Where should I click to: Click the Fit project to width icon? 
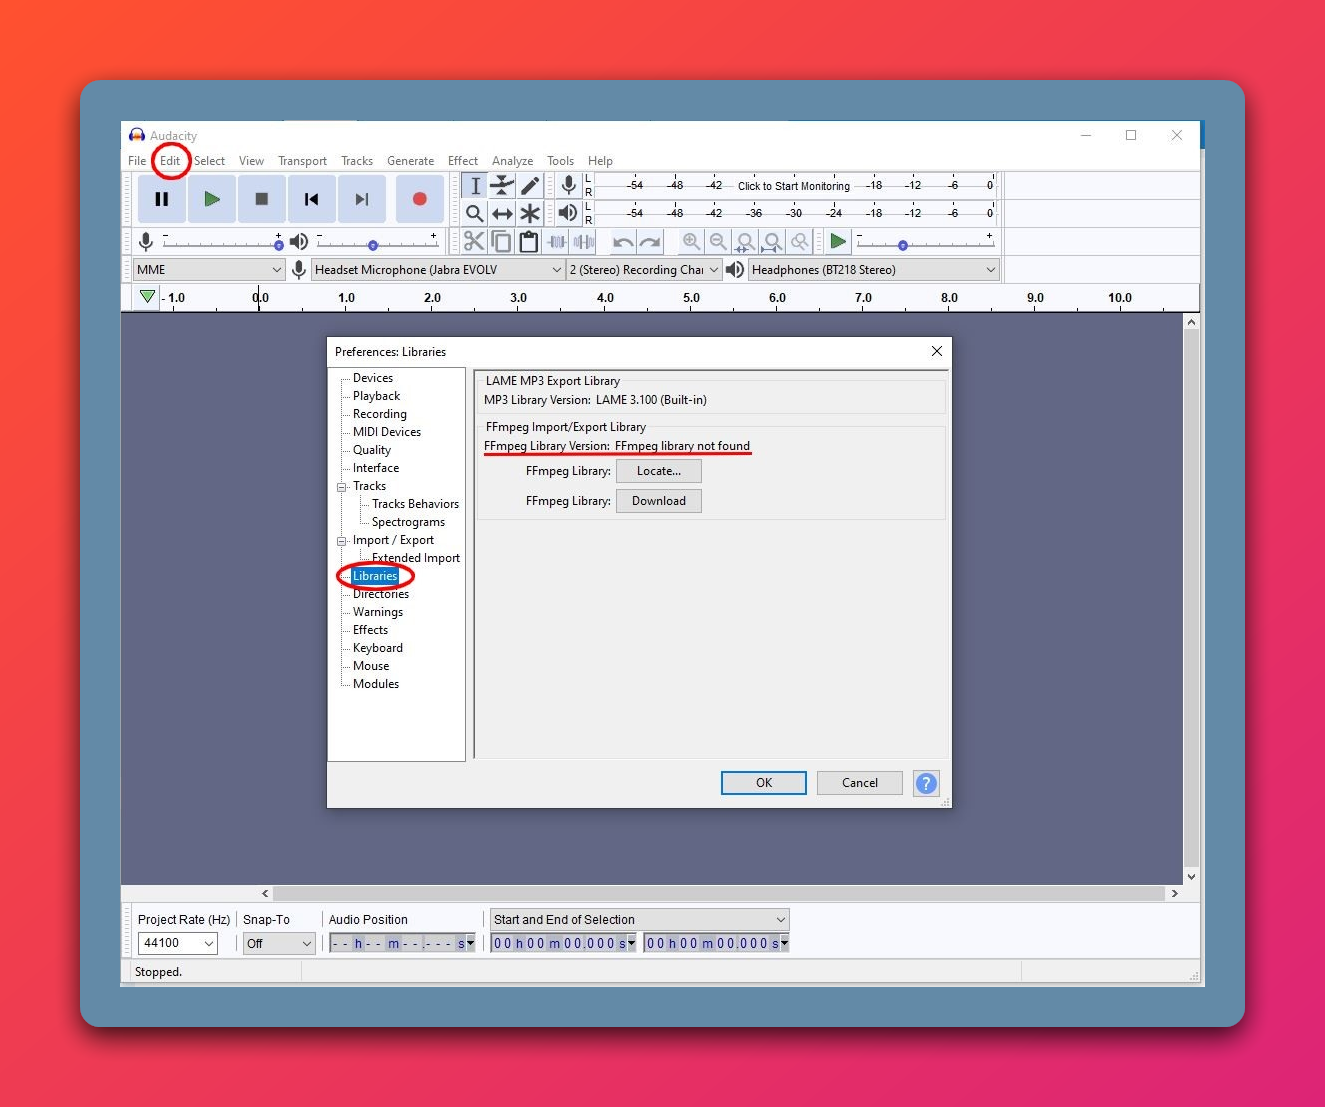click(x=772, y=241)
